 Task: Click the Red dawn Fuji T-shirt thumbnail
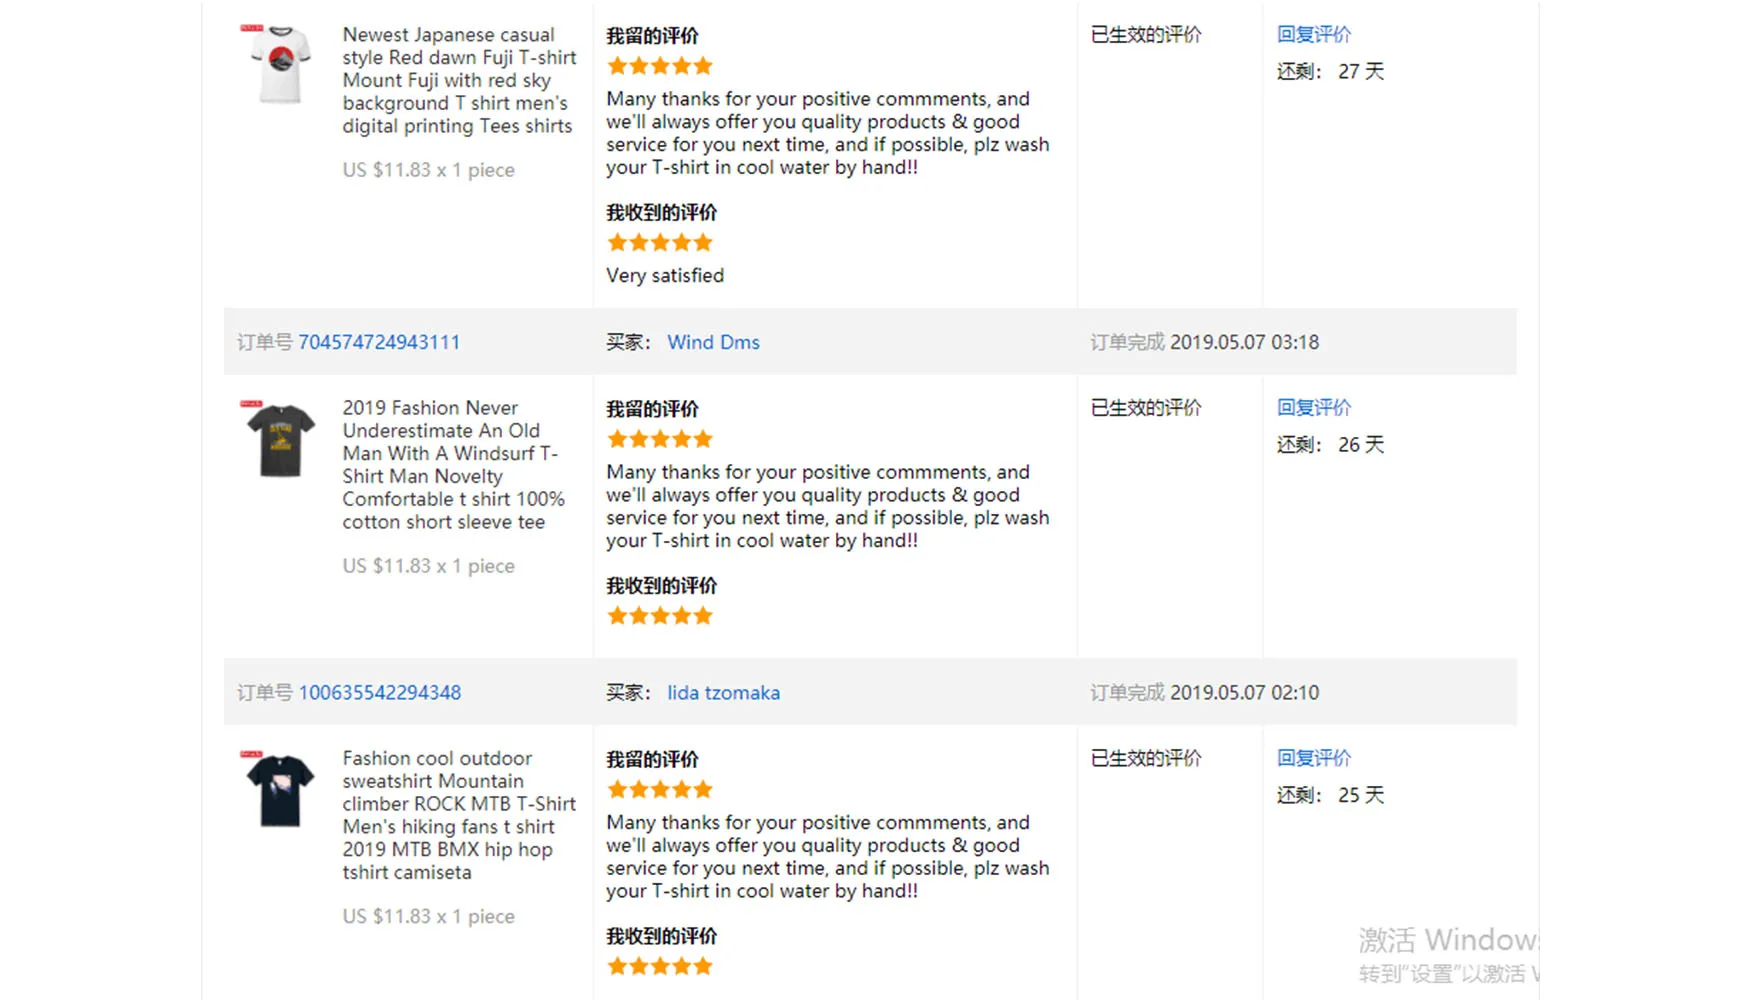[279, 64]
